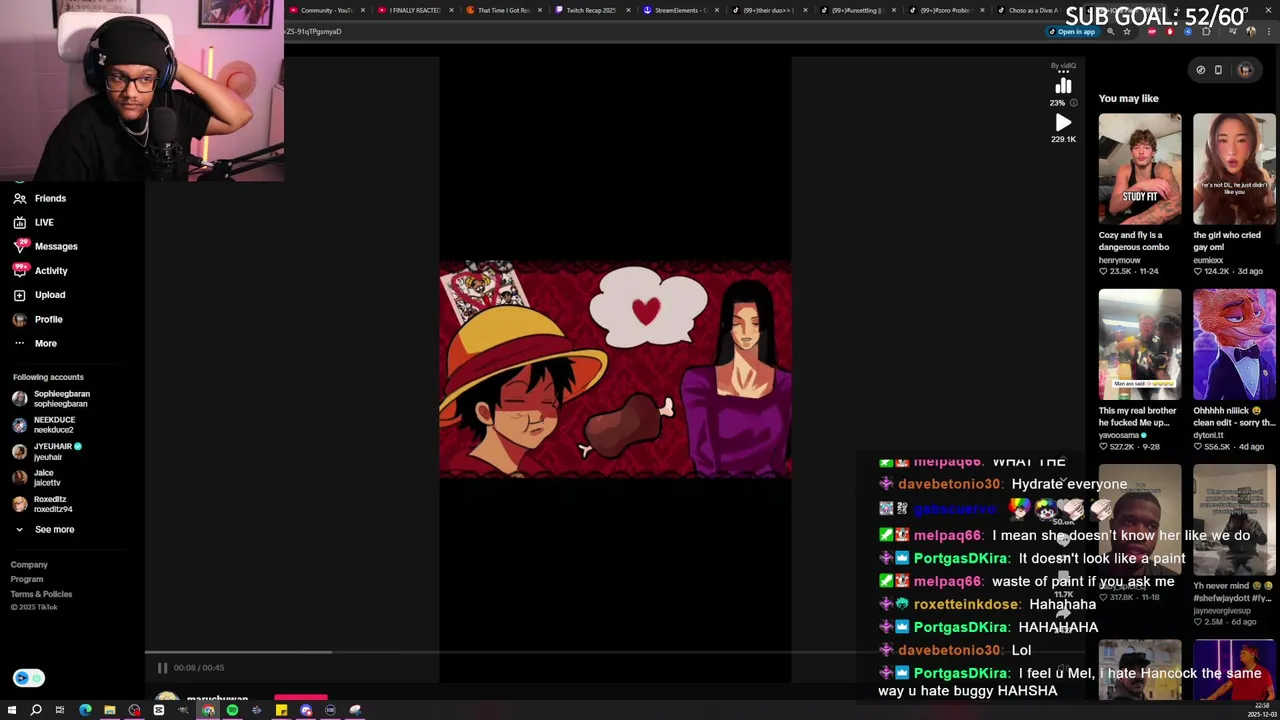Screen dimensions: 1280x720
Task: Pause the TikTok video playback
Action: click(x=162, y=668)
